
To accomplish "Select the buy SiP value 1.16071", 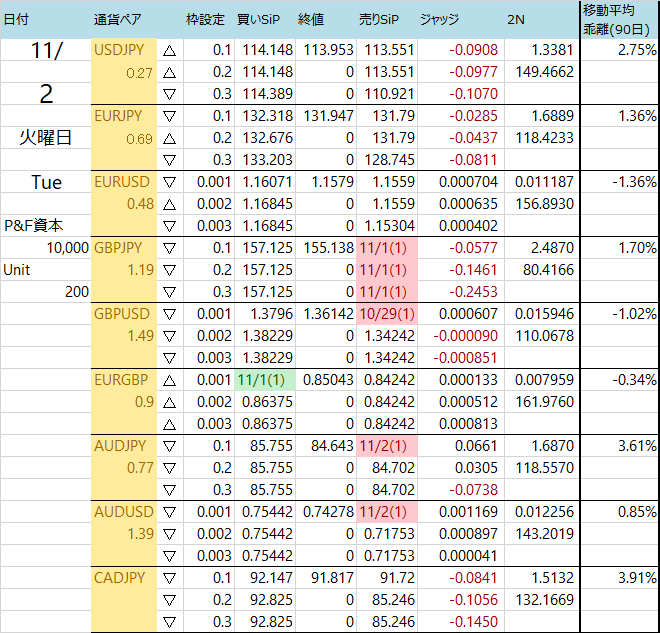I will pyautogui.click(x=268, y=182).
